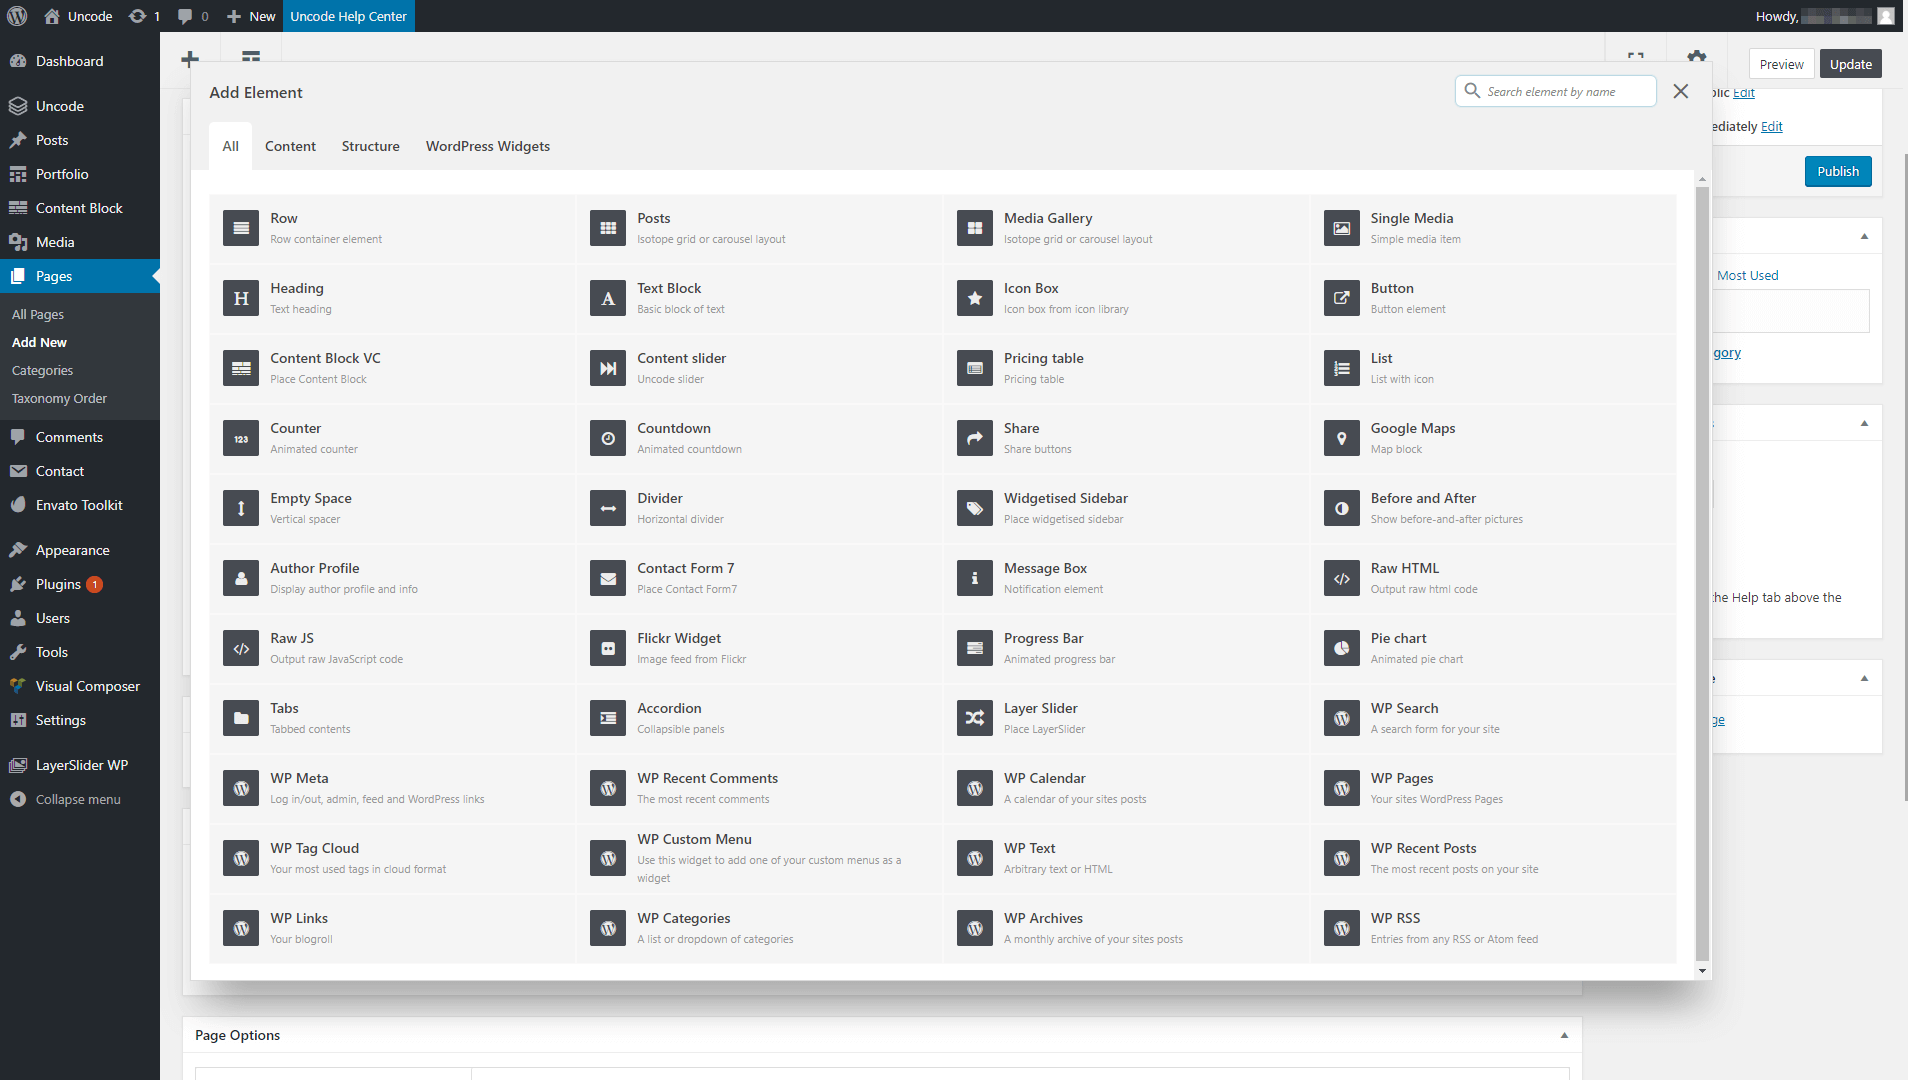The width and height of the screenshot is (1908, 1080).
Task: Open Visual Composer settings menu
Action: click(x=80, y=686)
